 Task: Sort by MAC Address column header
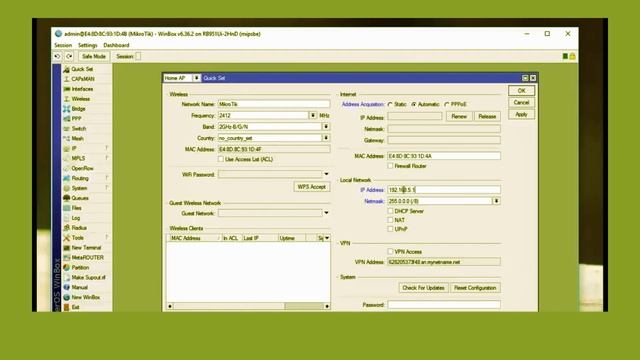pos(194,238)
